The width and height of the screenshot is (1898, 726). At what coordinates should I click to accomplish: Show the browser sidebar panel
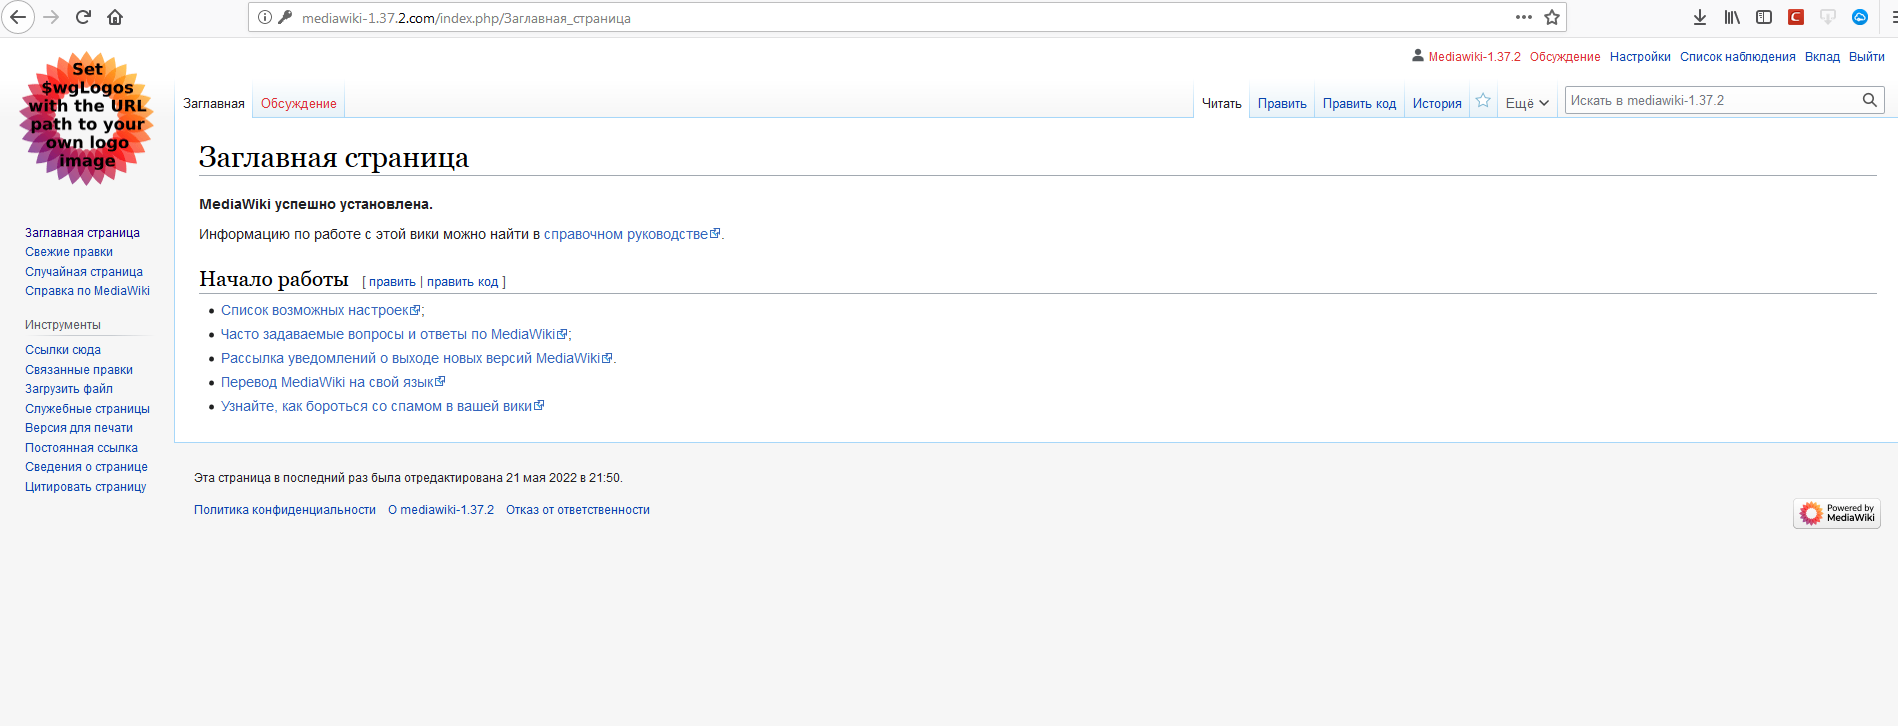[x=1764, y=17]
